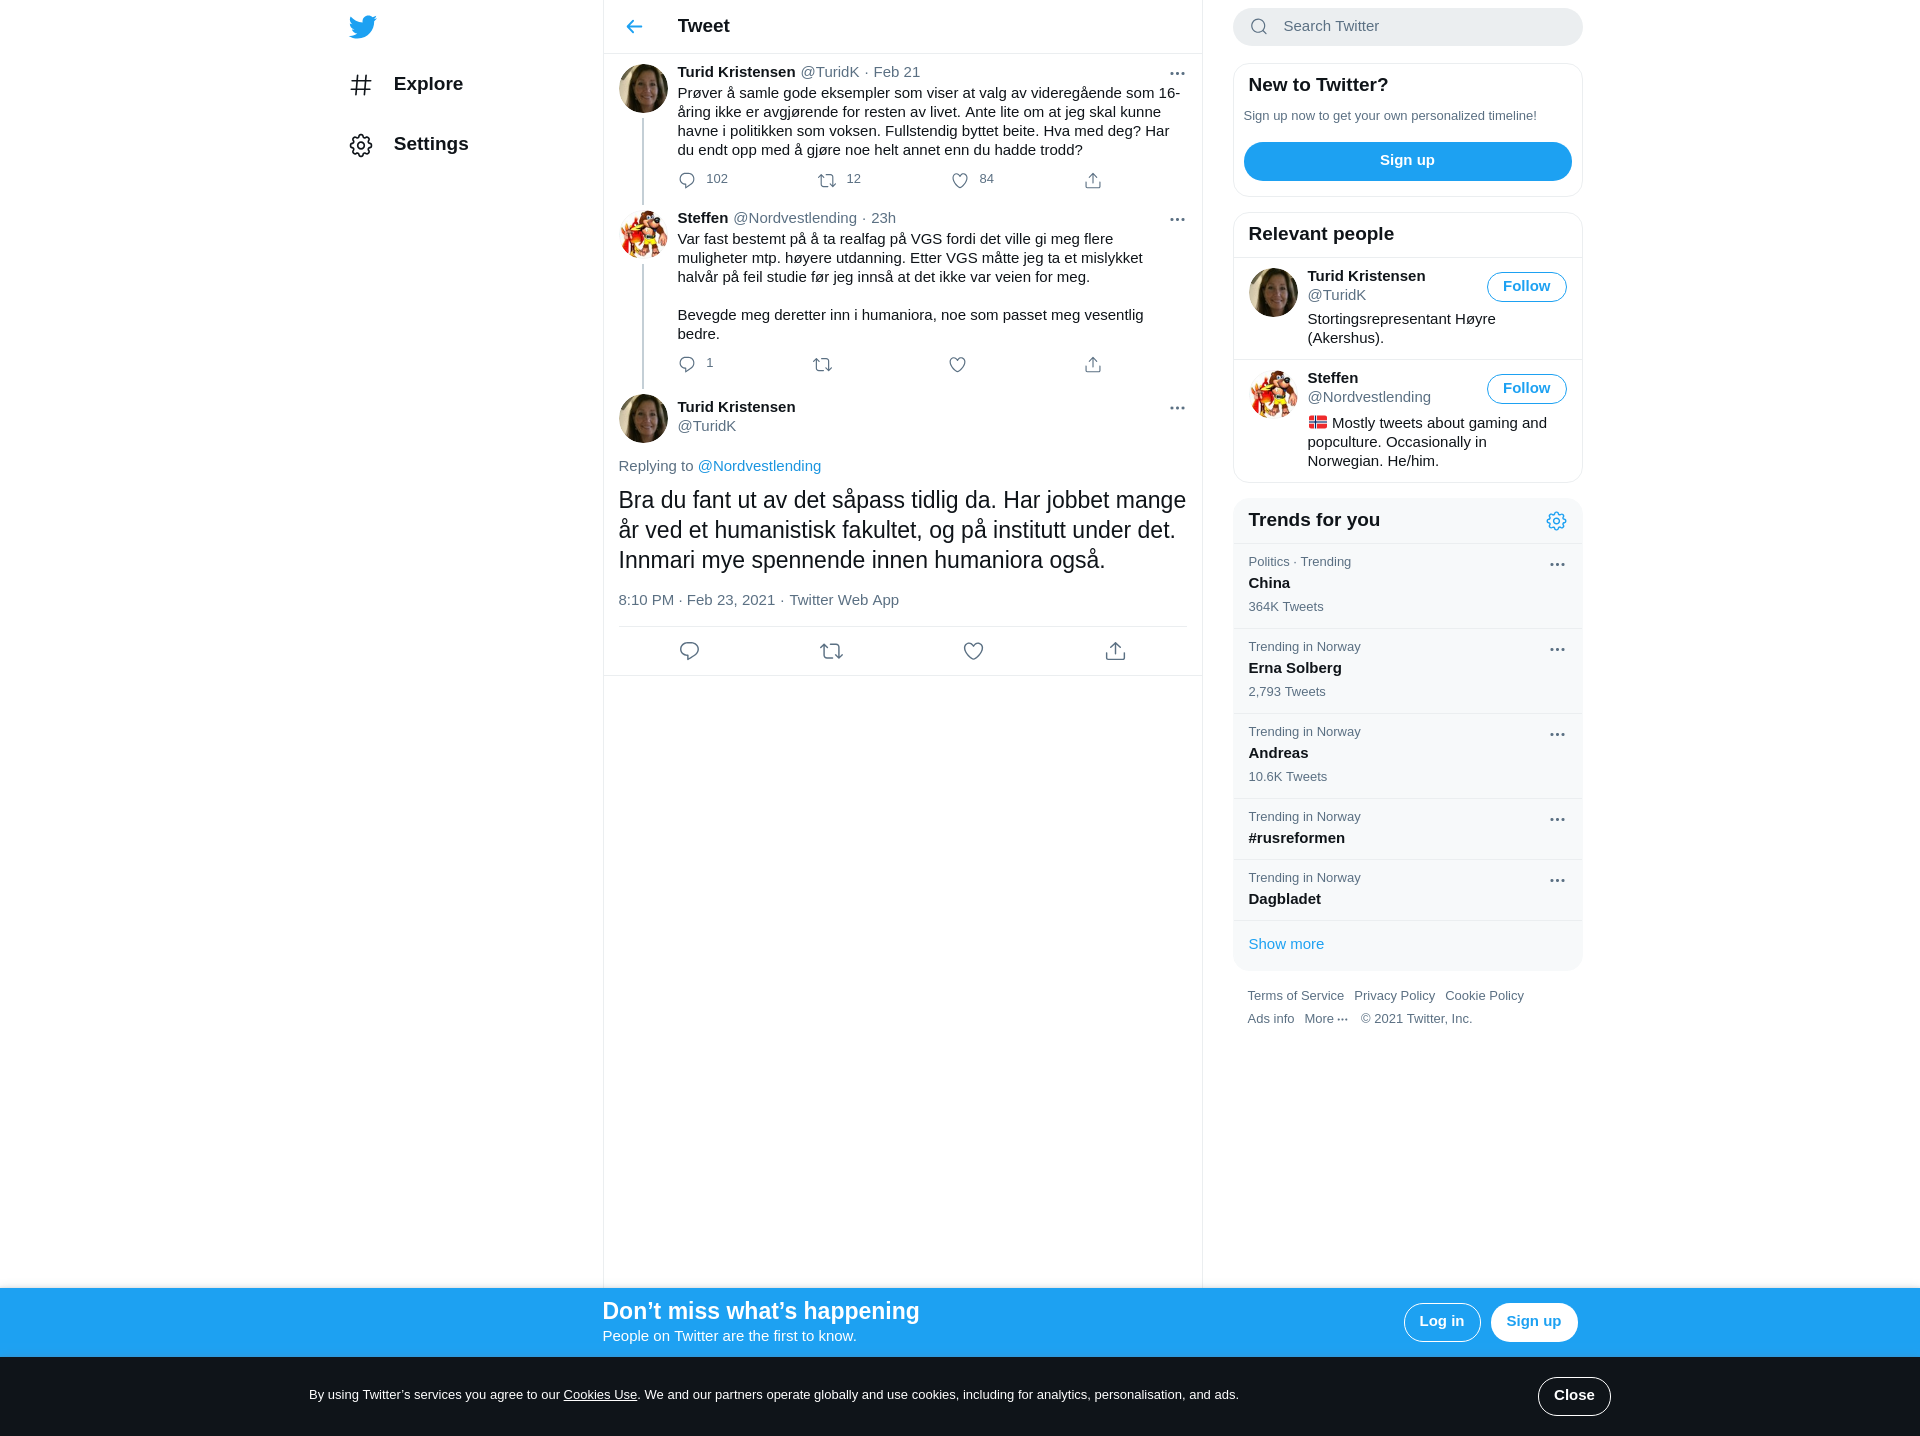
Task: Reply to the main tweet
Action: click(689, 651)
